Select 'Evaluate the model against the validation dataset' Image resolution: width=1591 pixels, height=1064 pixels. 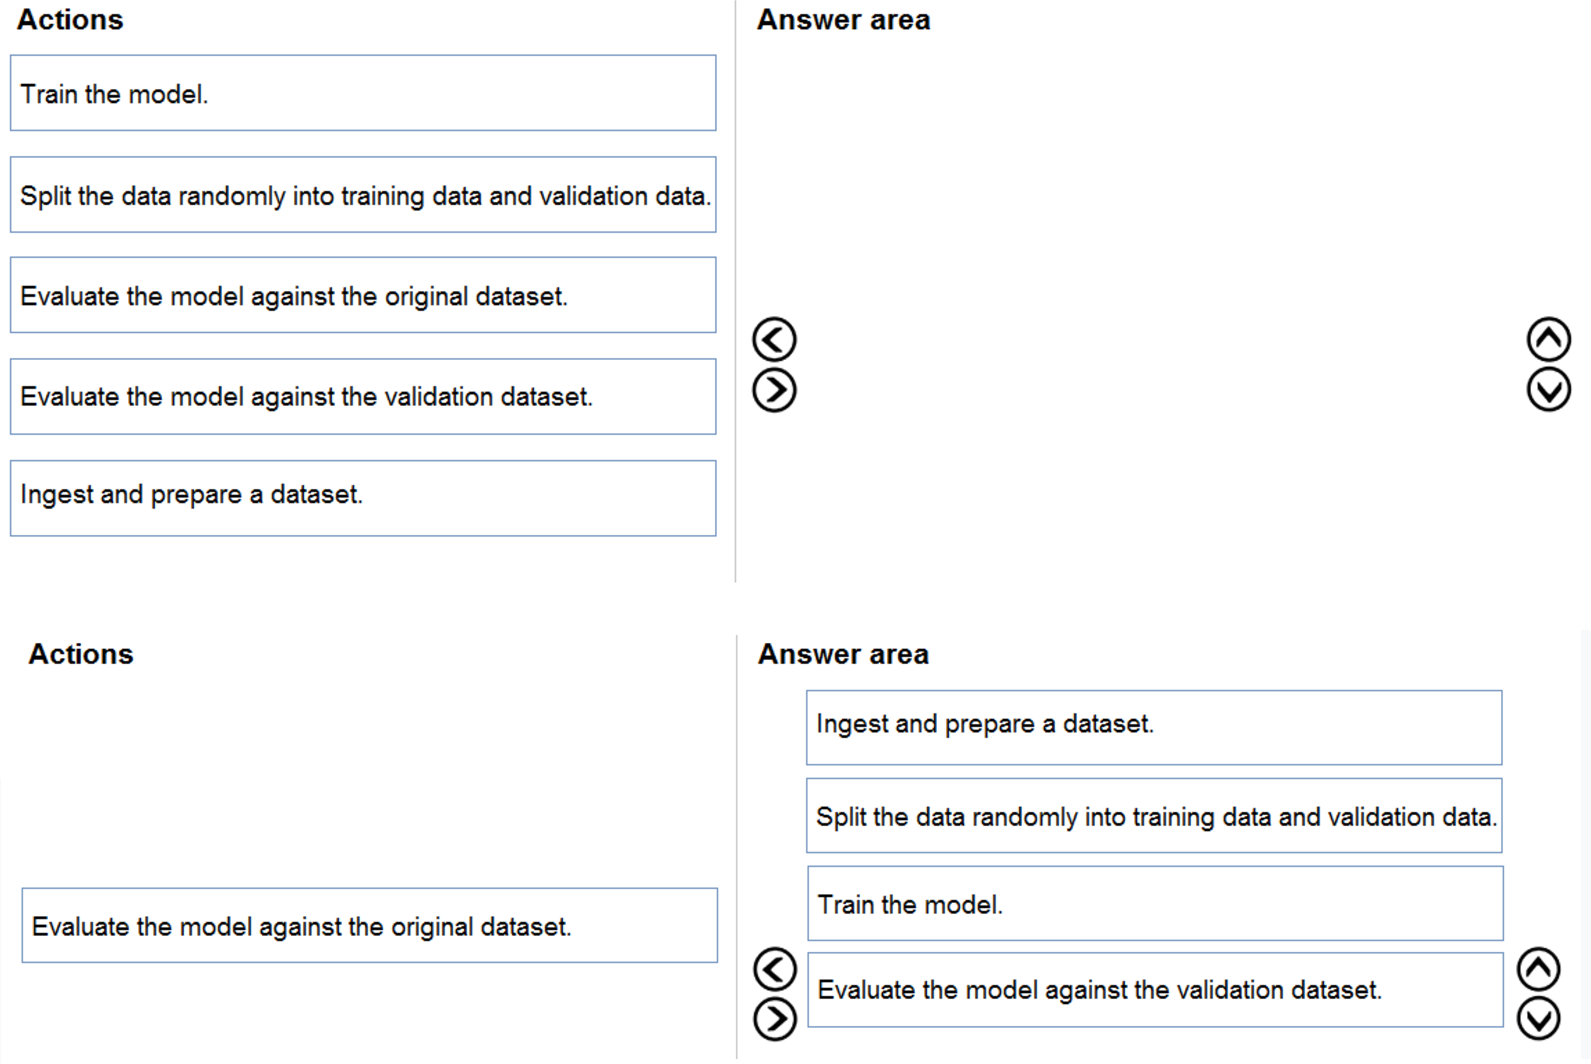point(362,396)
